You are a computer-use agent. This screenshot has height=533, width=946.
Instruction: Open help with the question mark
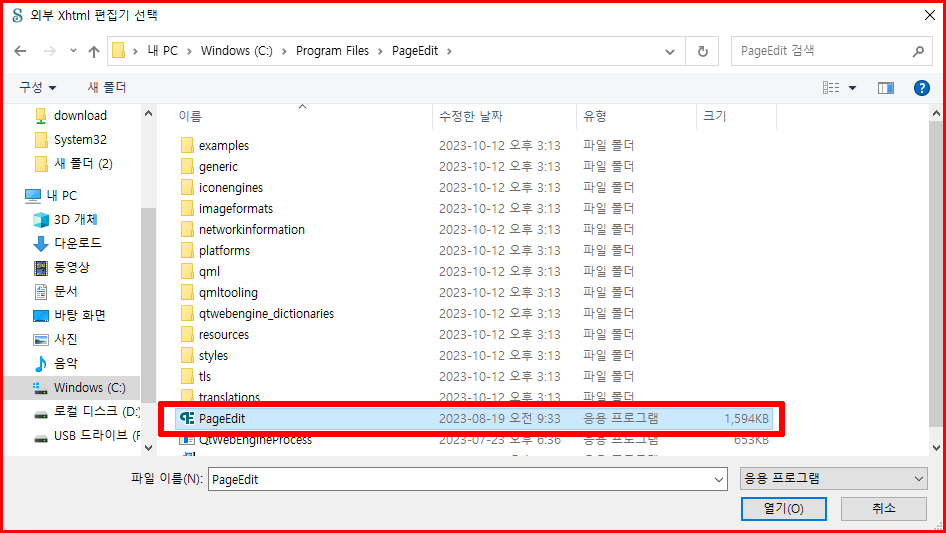921,88
